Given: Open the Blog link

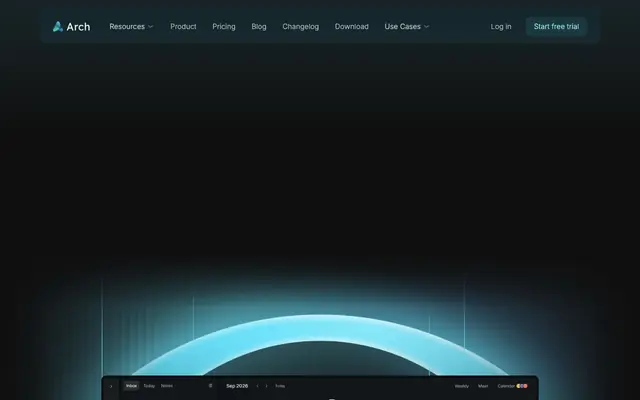Looking at the screenshot, I should tap(259, 27).
